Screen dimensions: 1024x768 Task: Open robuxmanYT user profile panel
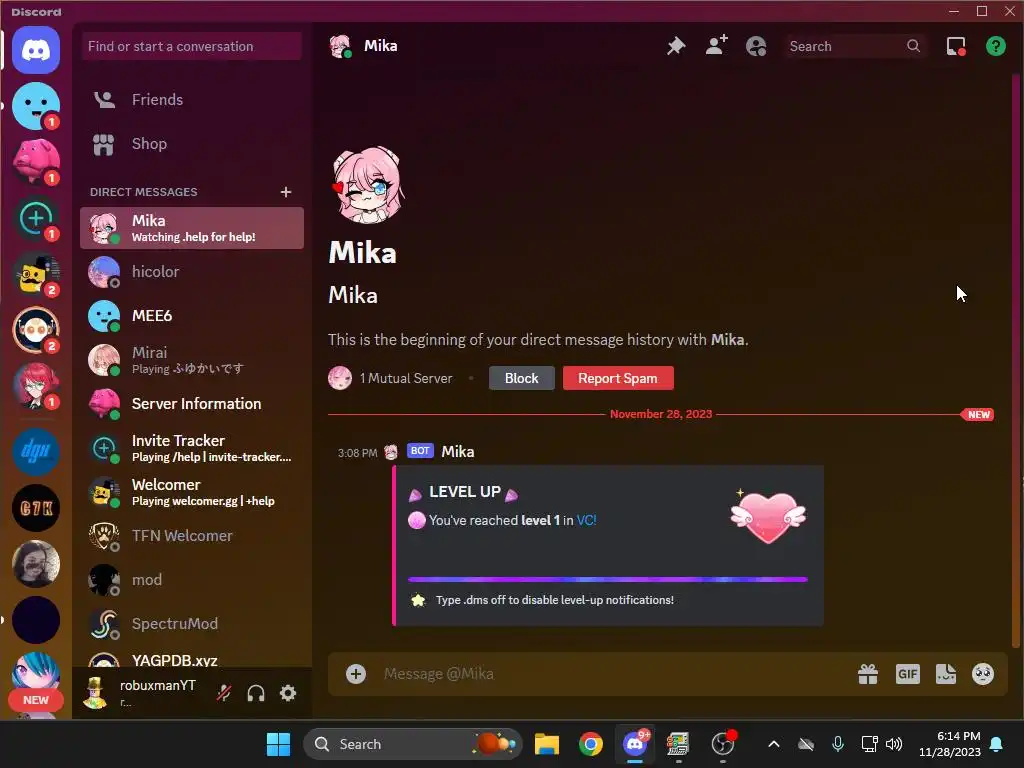144,693
